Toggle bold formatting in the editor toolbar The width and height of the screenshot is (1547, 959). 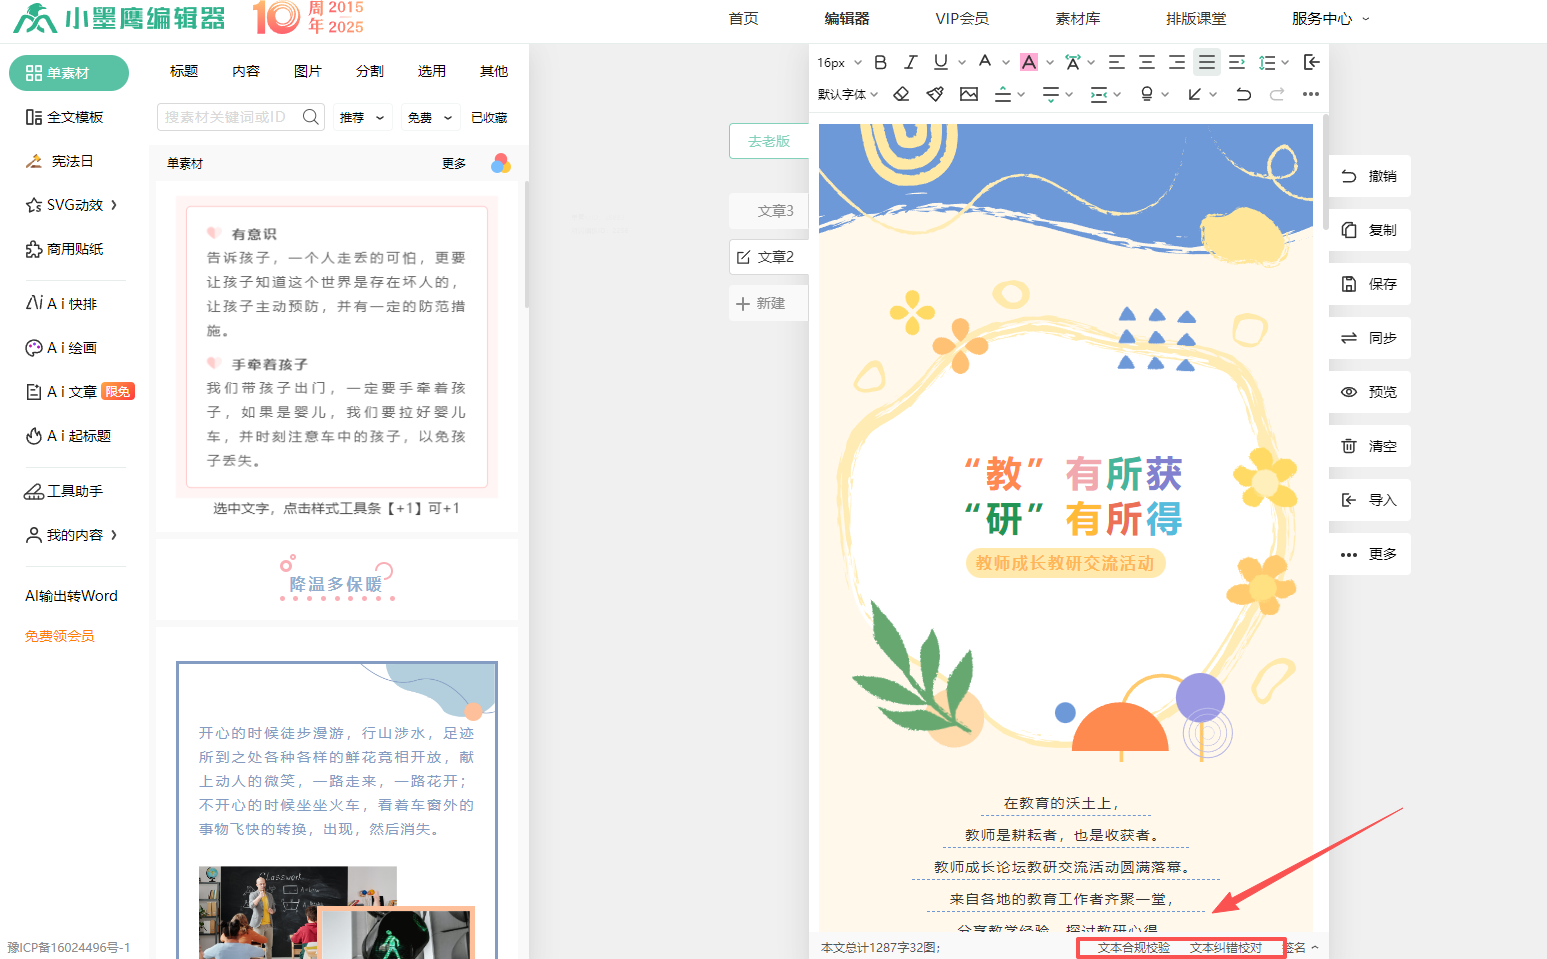pos(880,62)
